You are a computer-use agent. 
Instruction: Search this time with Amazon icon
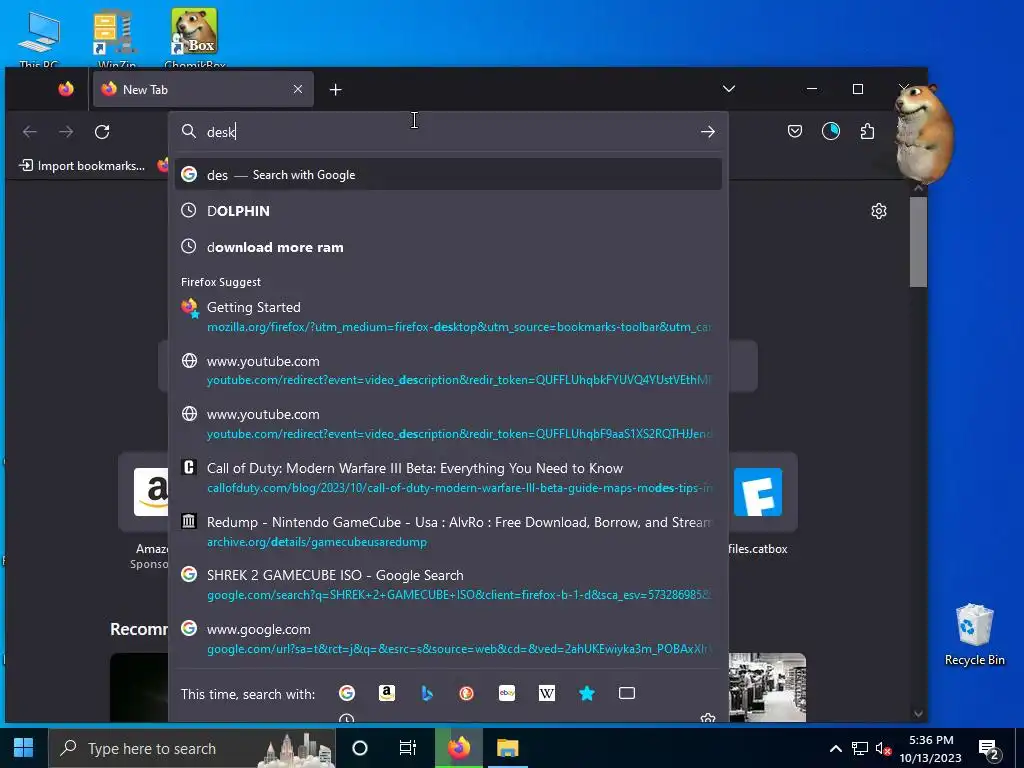(387, 694)
